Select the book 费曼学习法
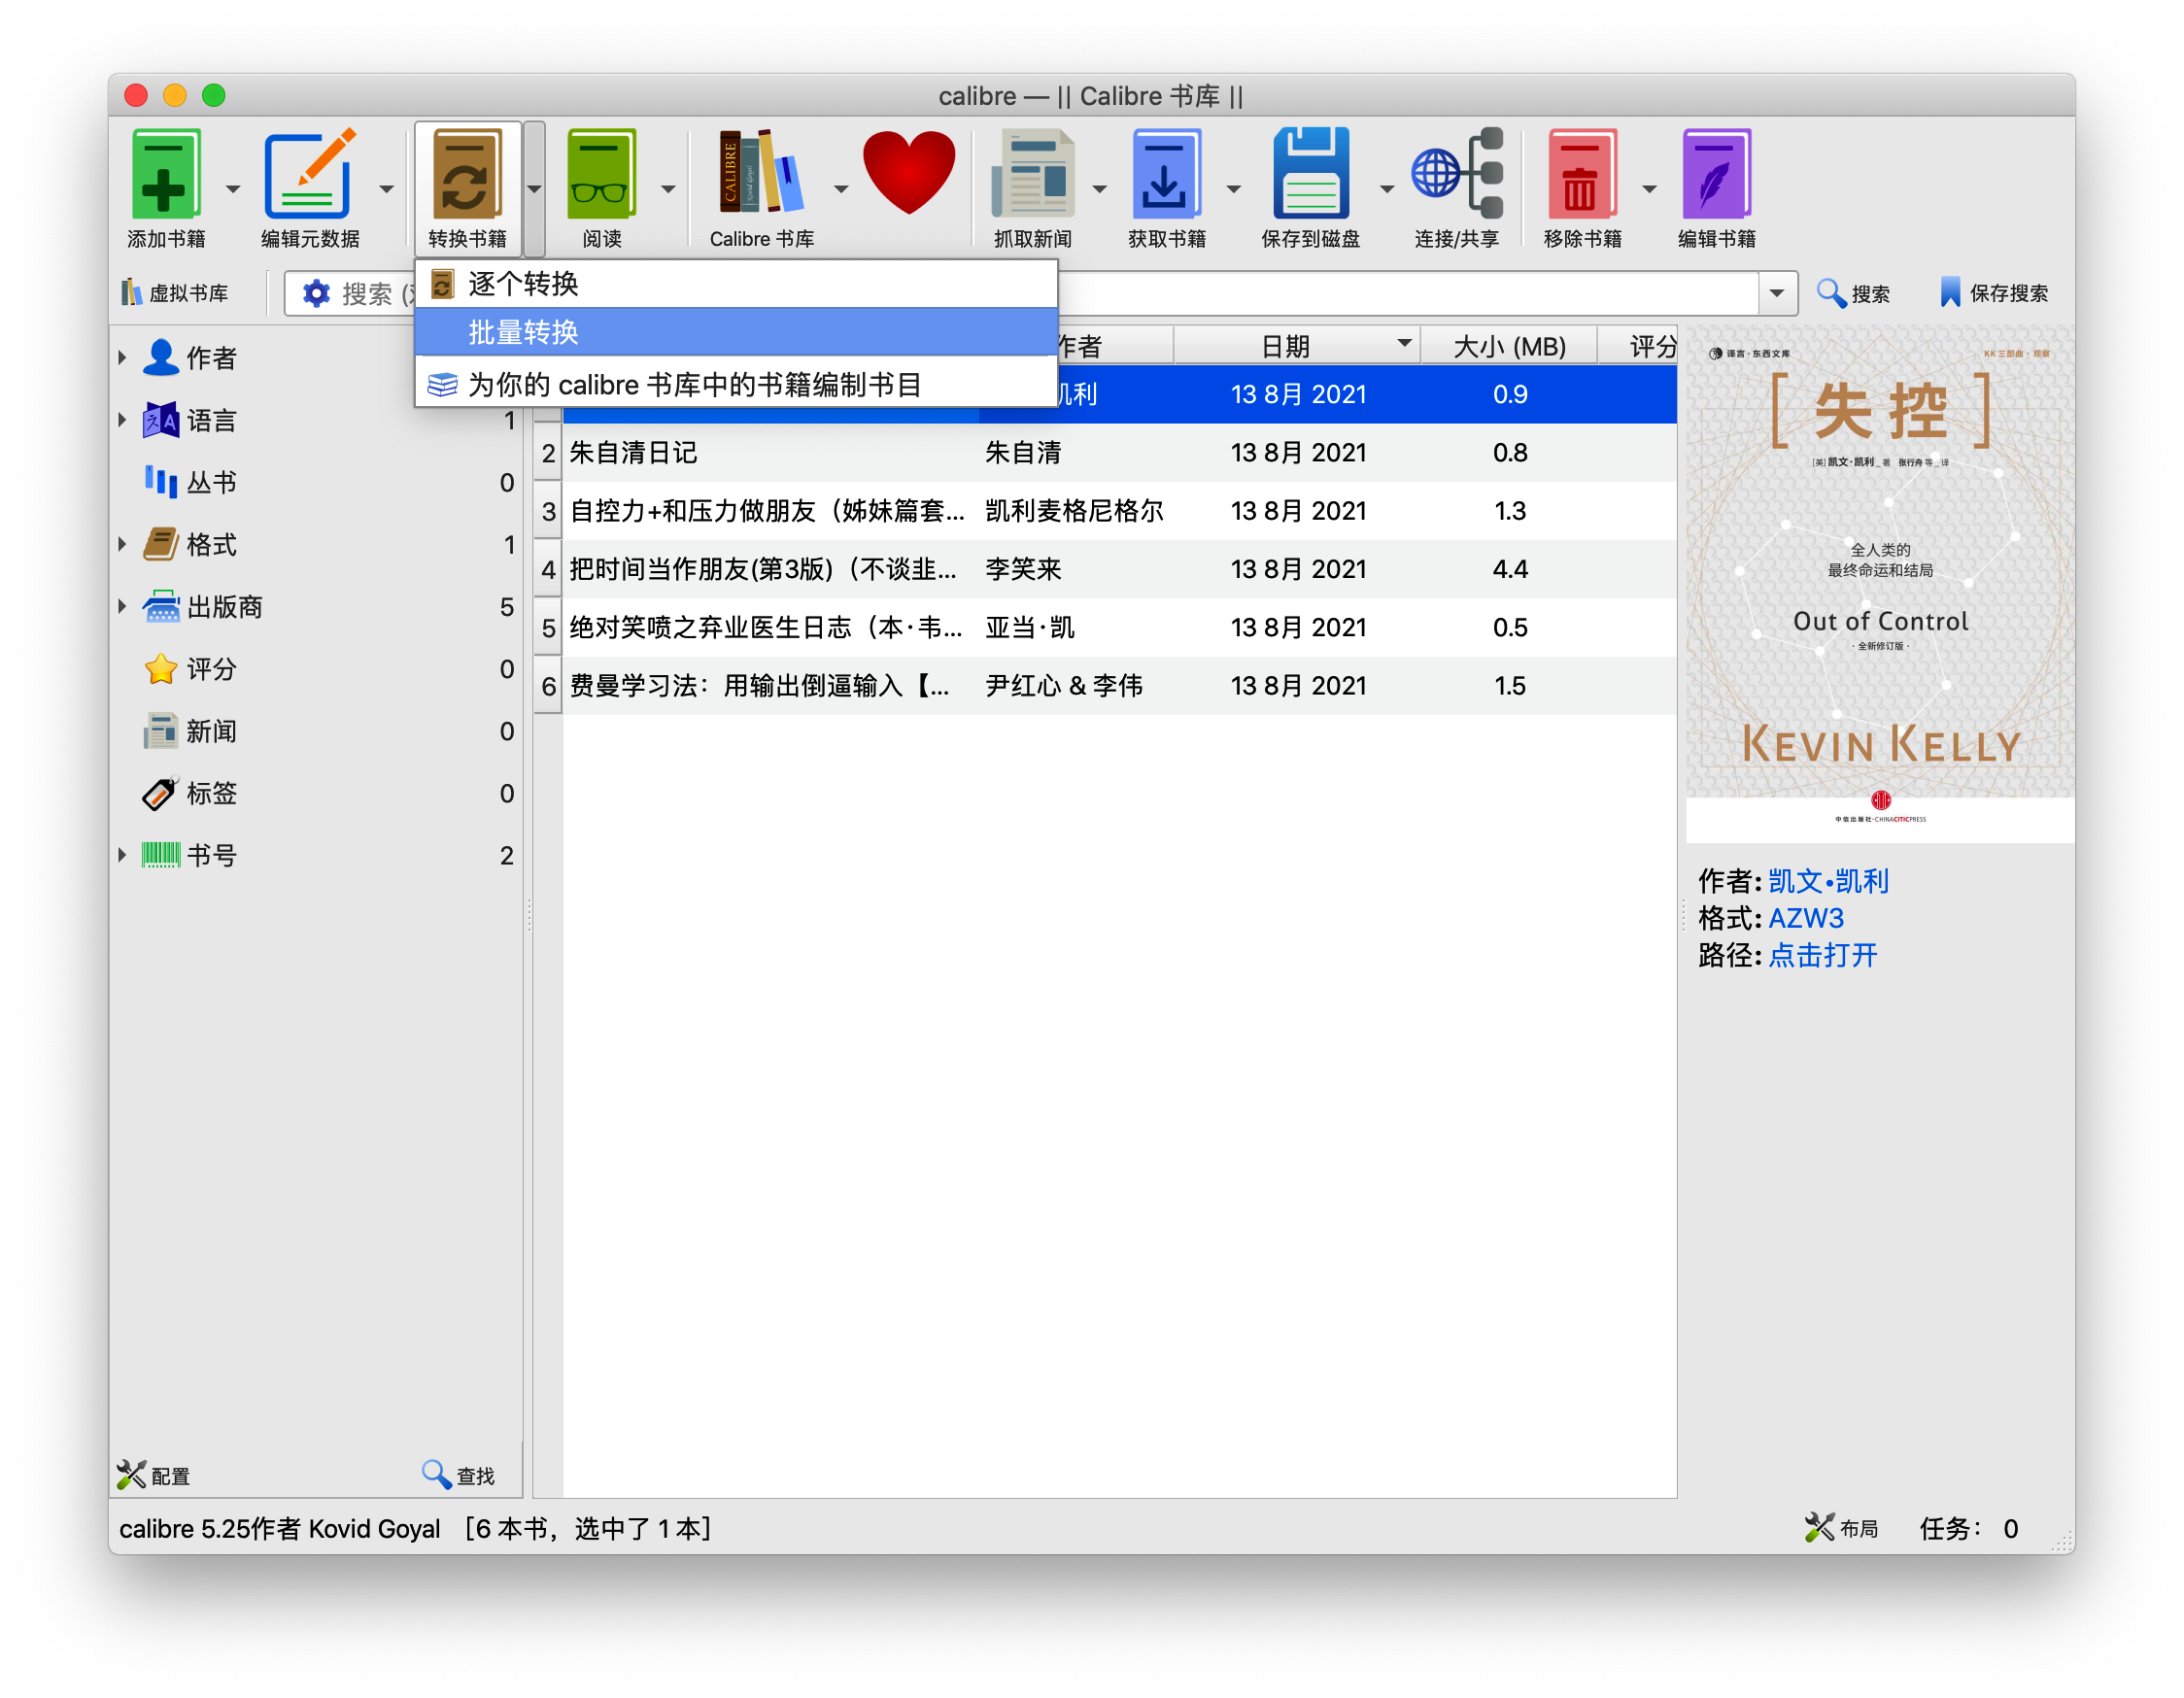2184x1698 pixels. [1106, 685]
